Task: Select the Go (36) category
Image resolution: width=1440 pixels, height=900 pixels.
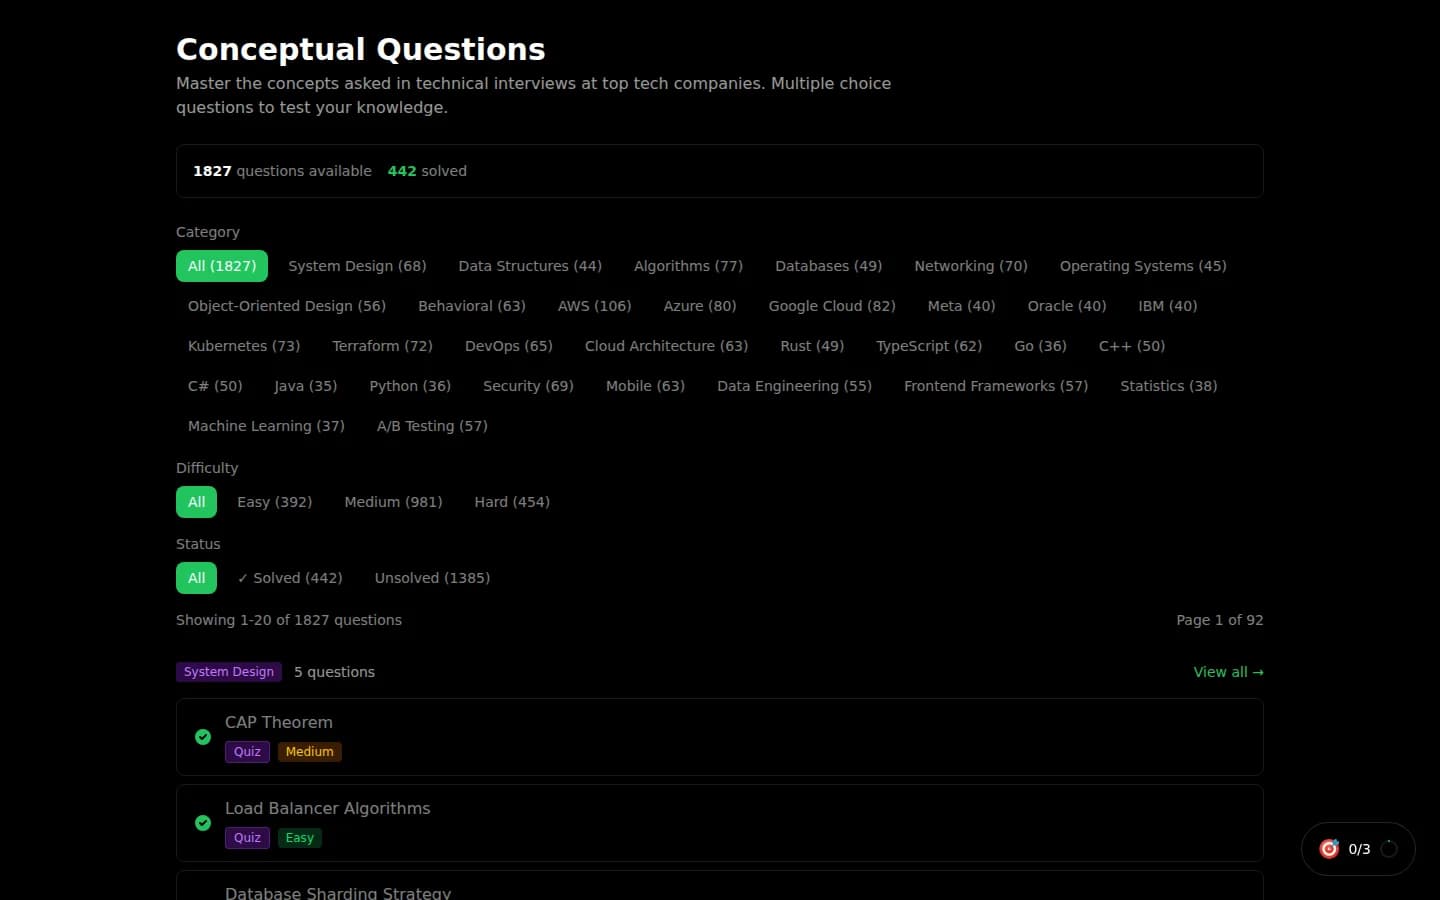Action: coord(1040,346)
